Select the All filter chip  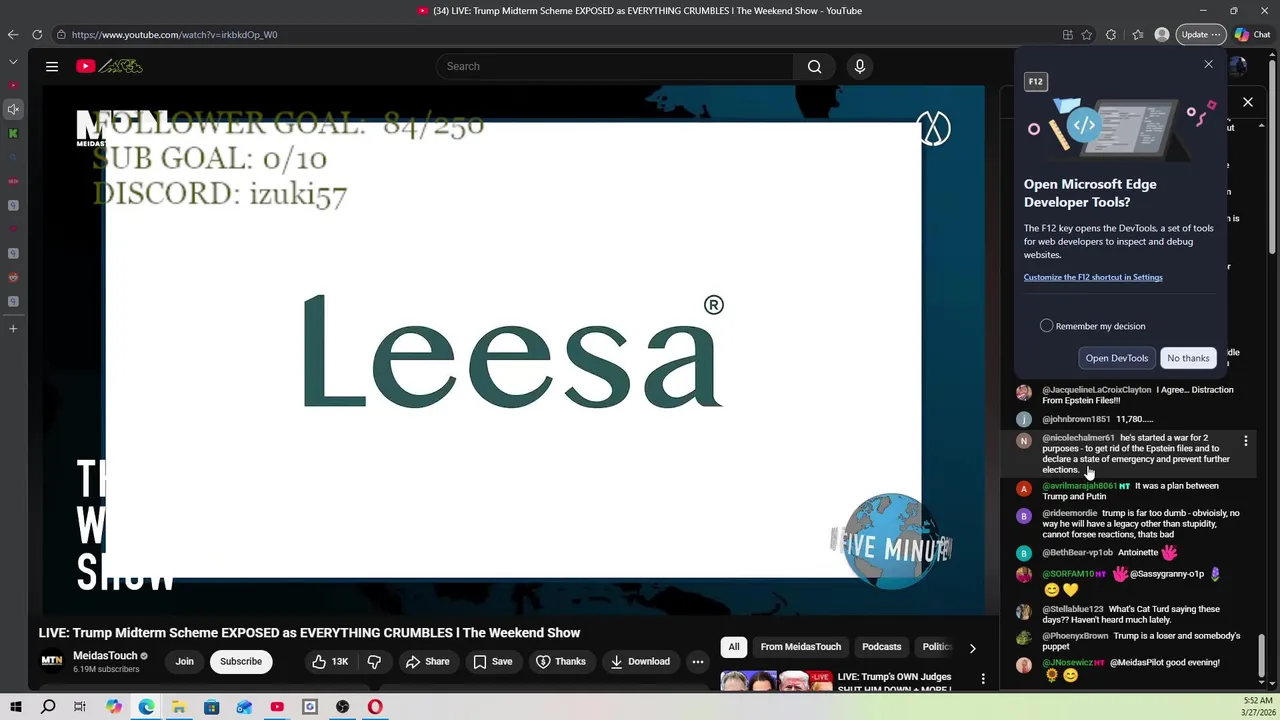tap(734, 647)
